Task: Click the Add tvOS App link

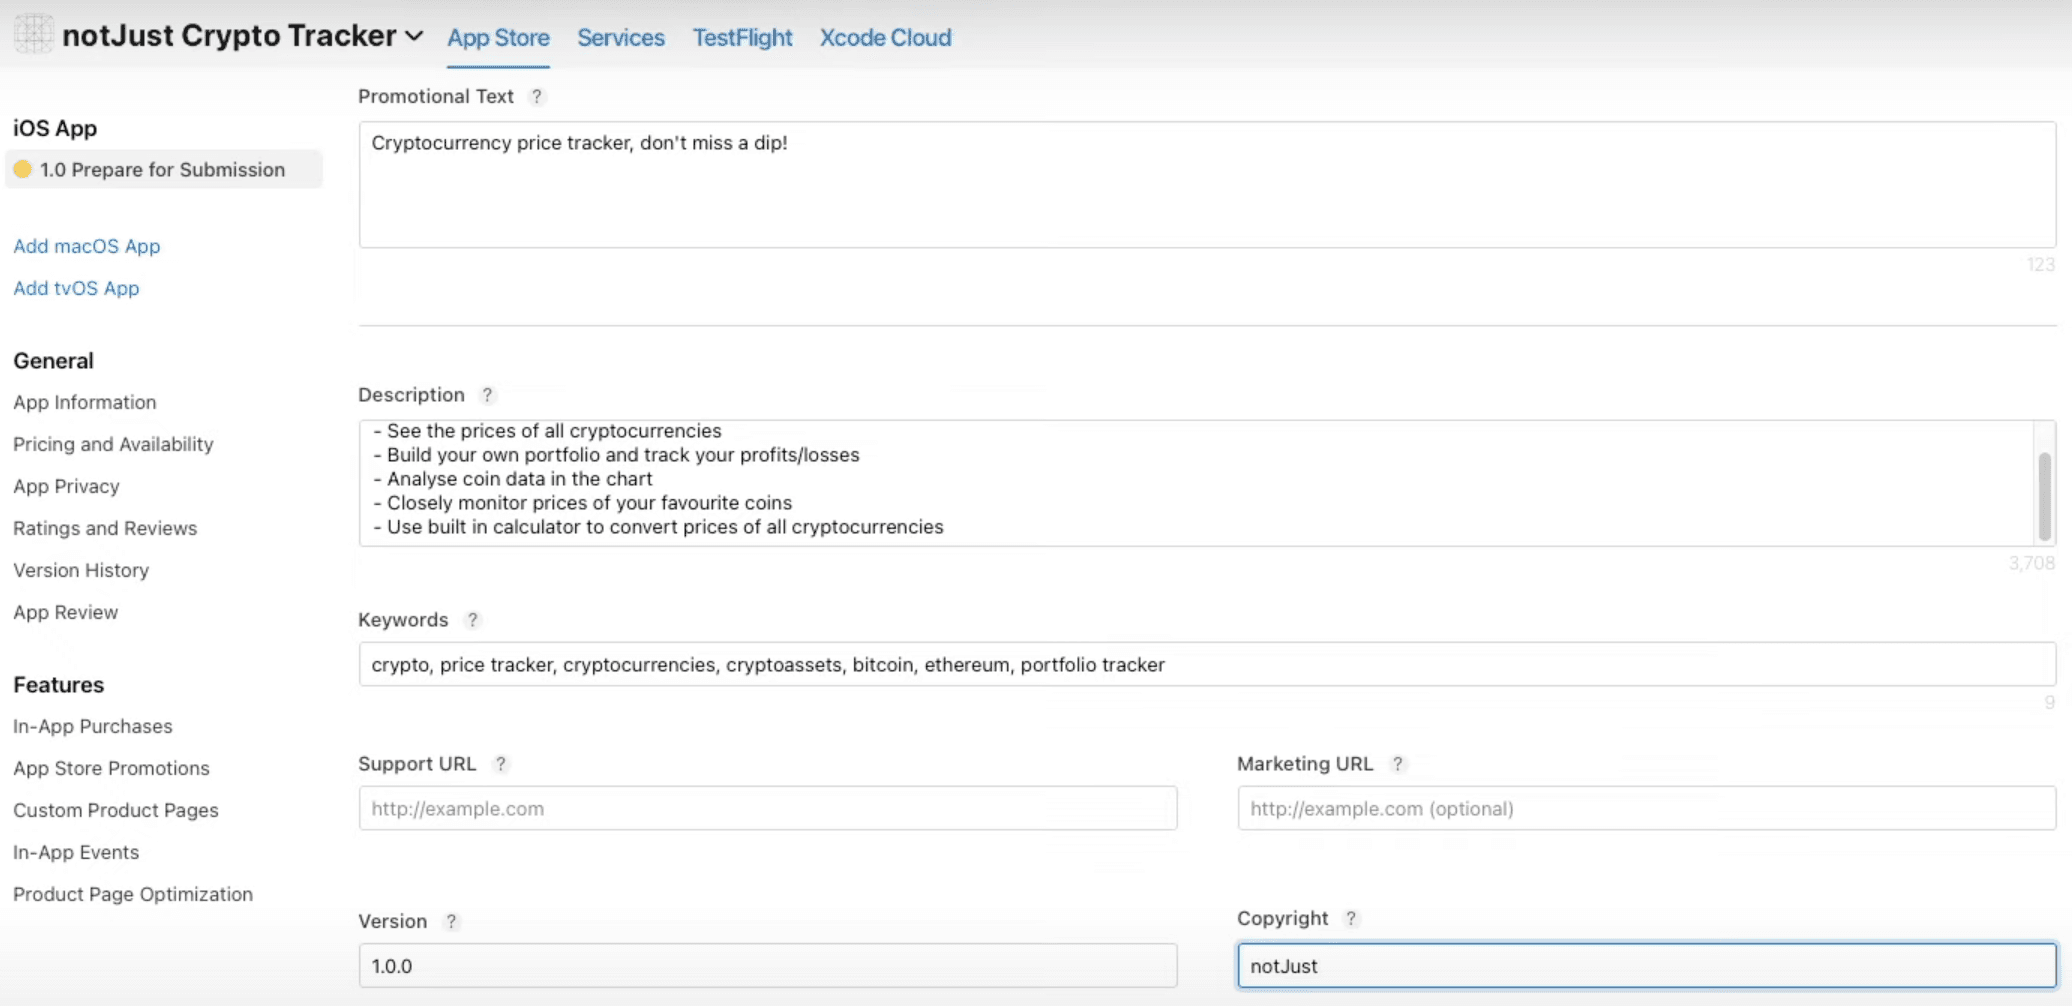Action: pyautogui.click(x=76, y=288)
